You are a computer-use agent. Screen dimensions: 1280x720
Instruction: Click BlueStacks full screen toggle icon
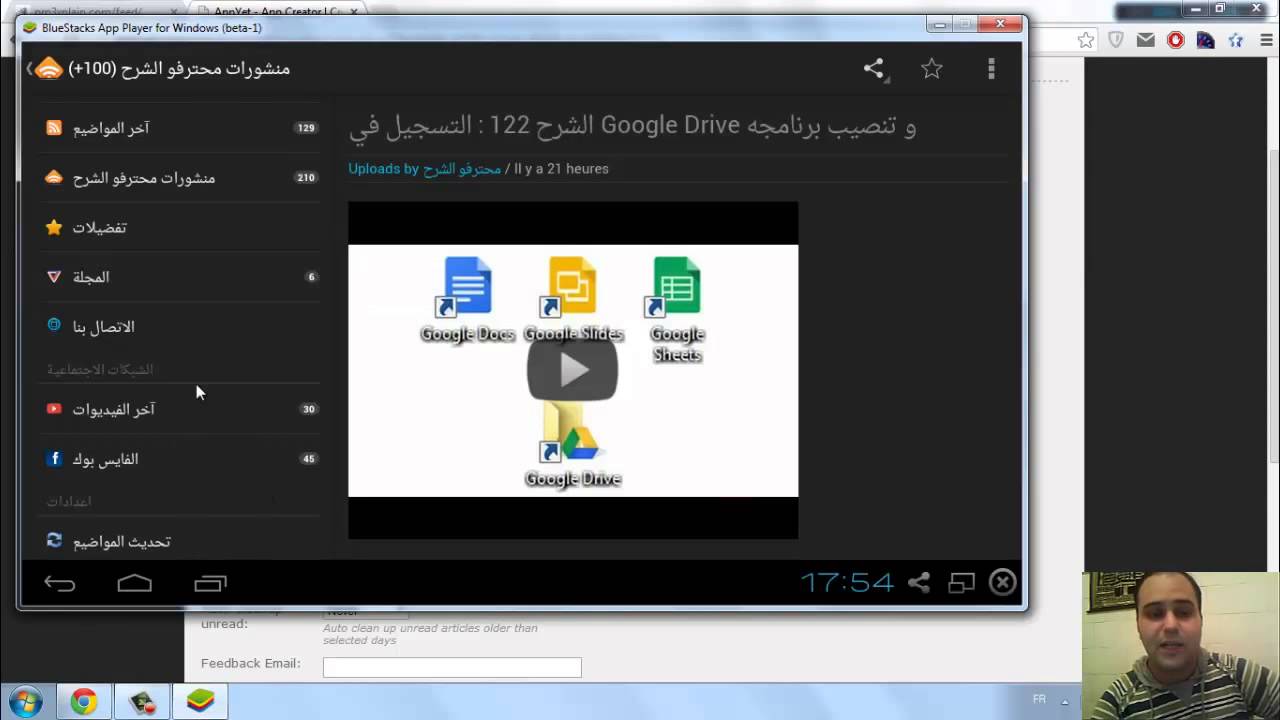pos(961,582)
